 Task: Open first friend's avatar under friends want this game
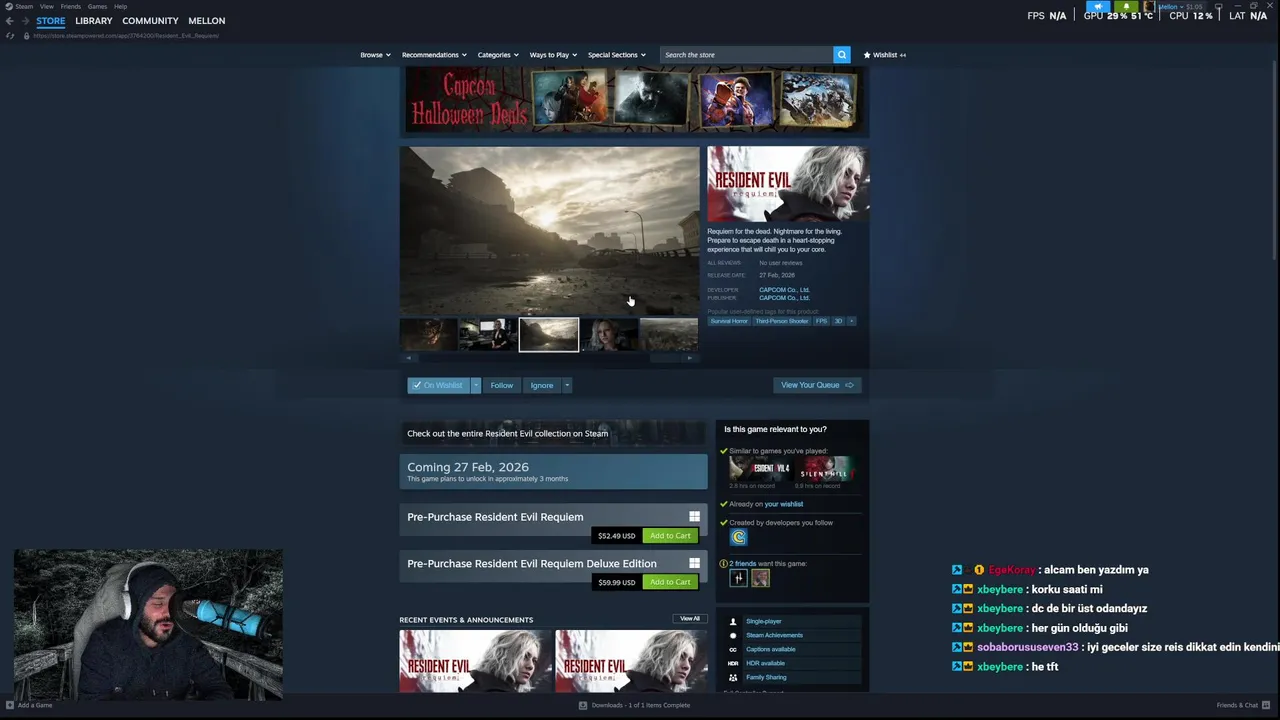[739, 578]
